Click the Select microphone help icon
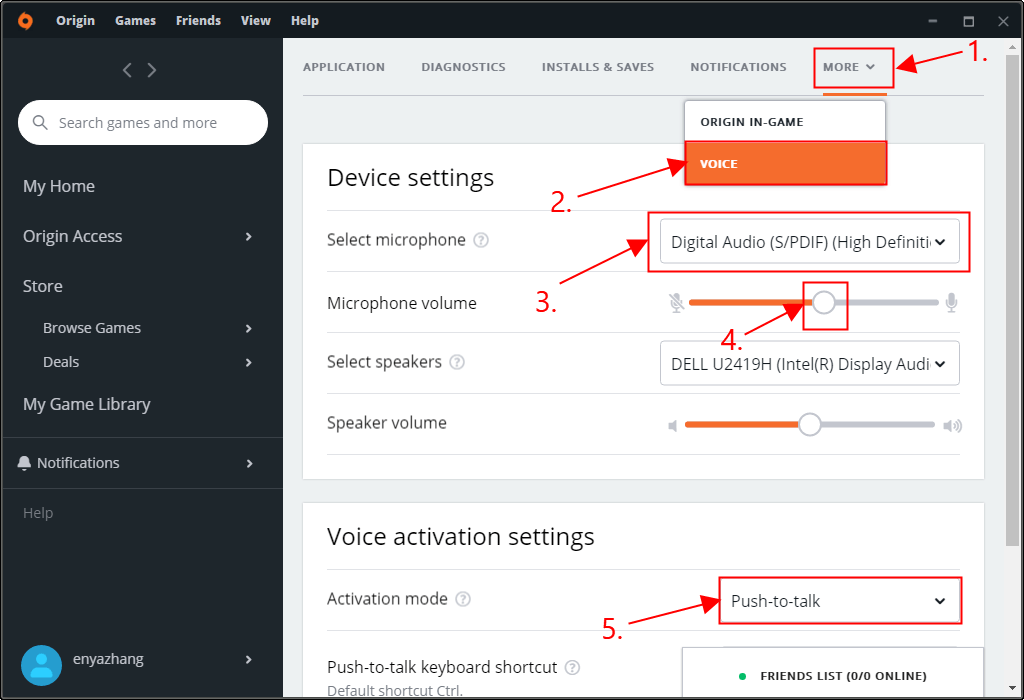The image size is (1024, 700). (481, 240)
